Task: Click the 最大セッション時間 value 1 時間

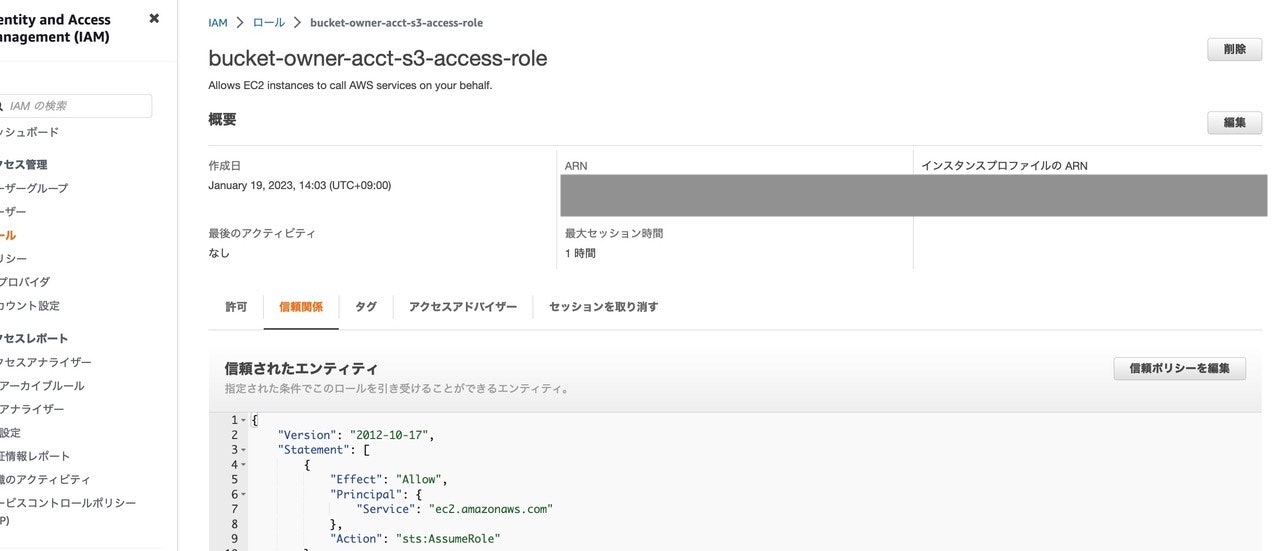Action: point(580,254)
